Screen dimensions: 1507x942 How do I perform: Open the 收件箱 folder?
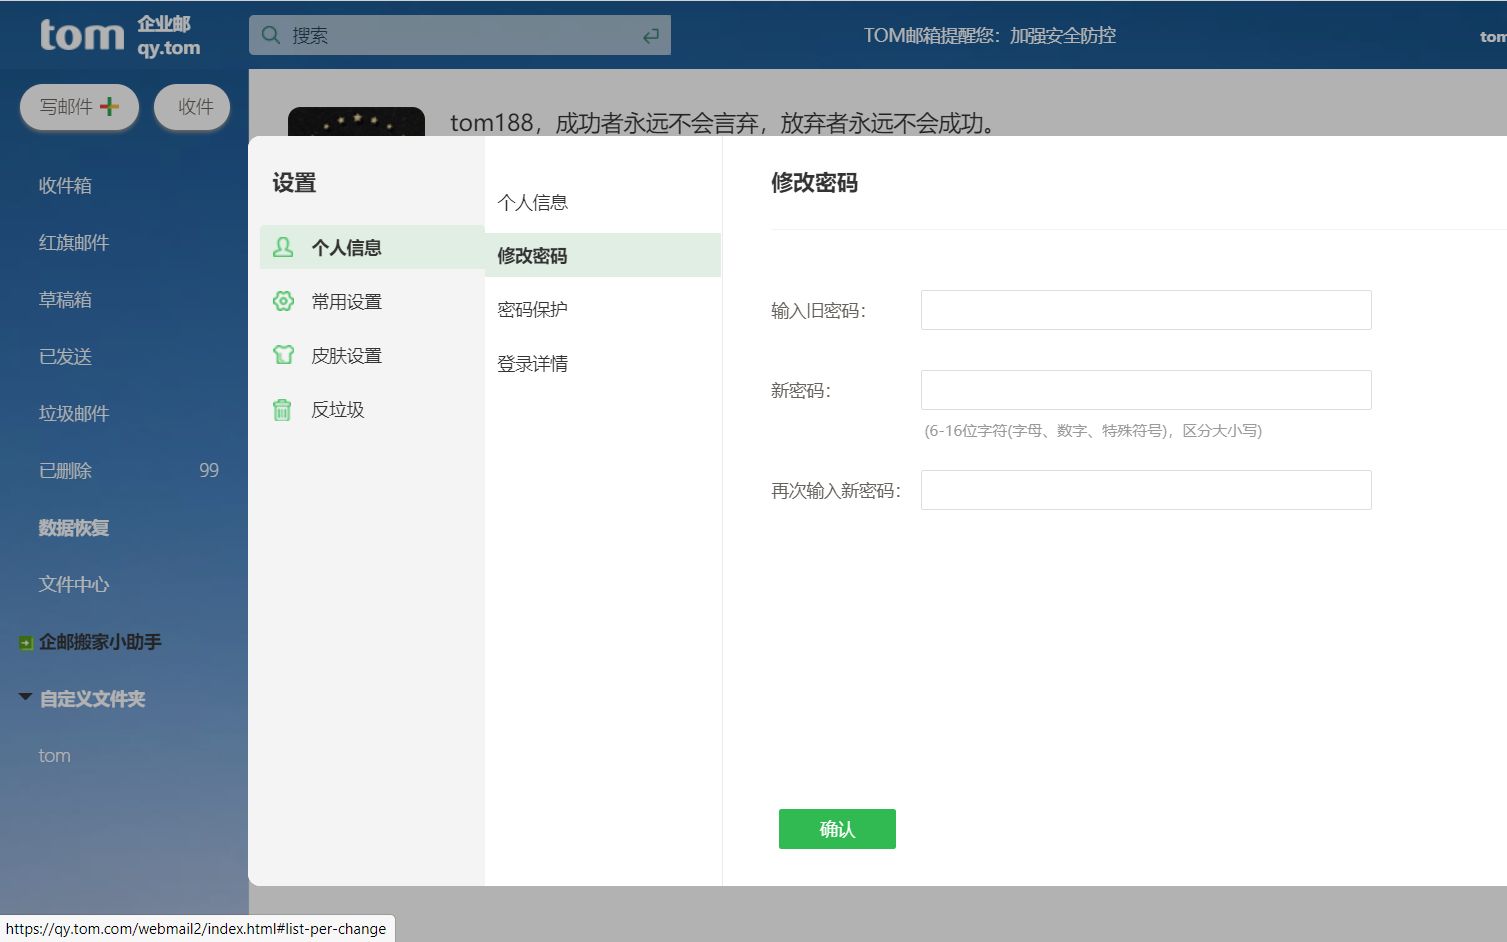pos(65,185)
